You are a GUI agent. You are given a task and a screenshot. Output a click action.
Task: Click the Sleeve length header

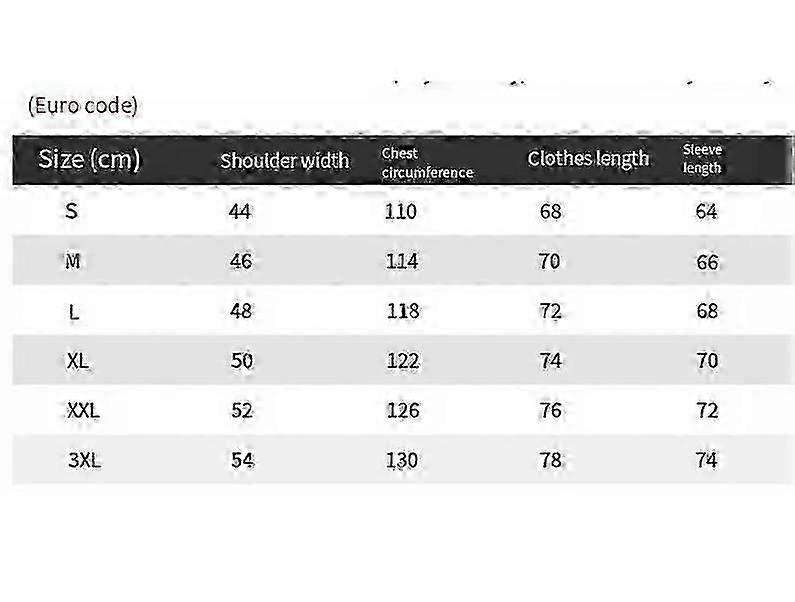[x=702, y=159]
